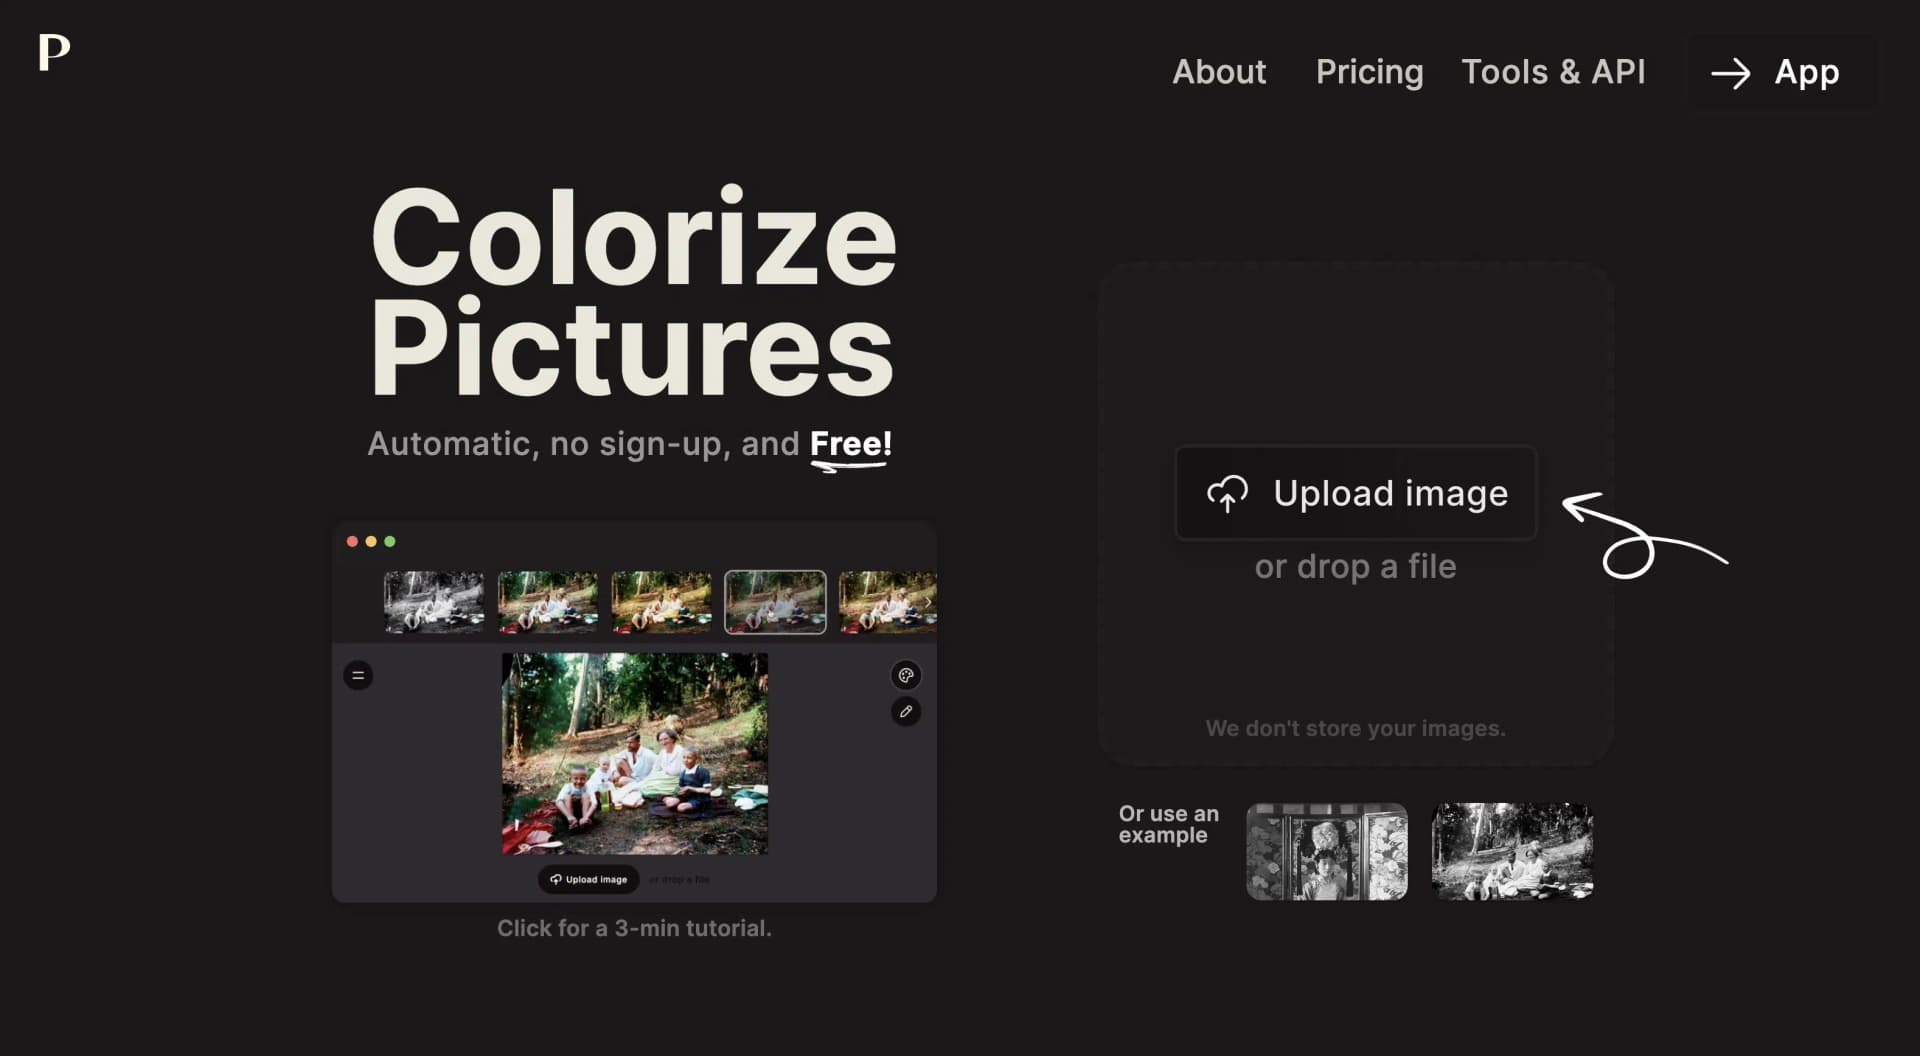Open the color palette tool in the demo
Image resolution: width=1920 pixels, height=1056 pixels.
[905, 675]
